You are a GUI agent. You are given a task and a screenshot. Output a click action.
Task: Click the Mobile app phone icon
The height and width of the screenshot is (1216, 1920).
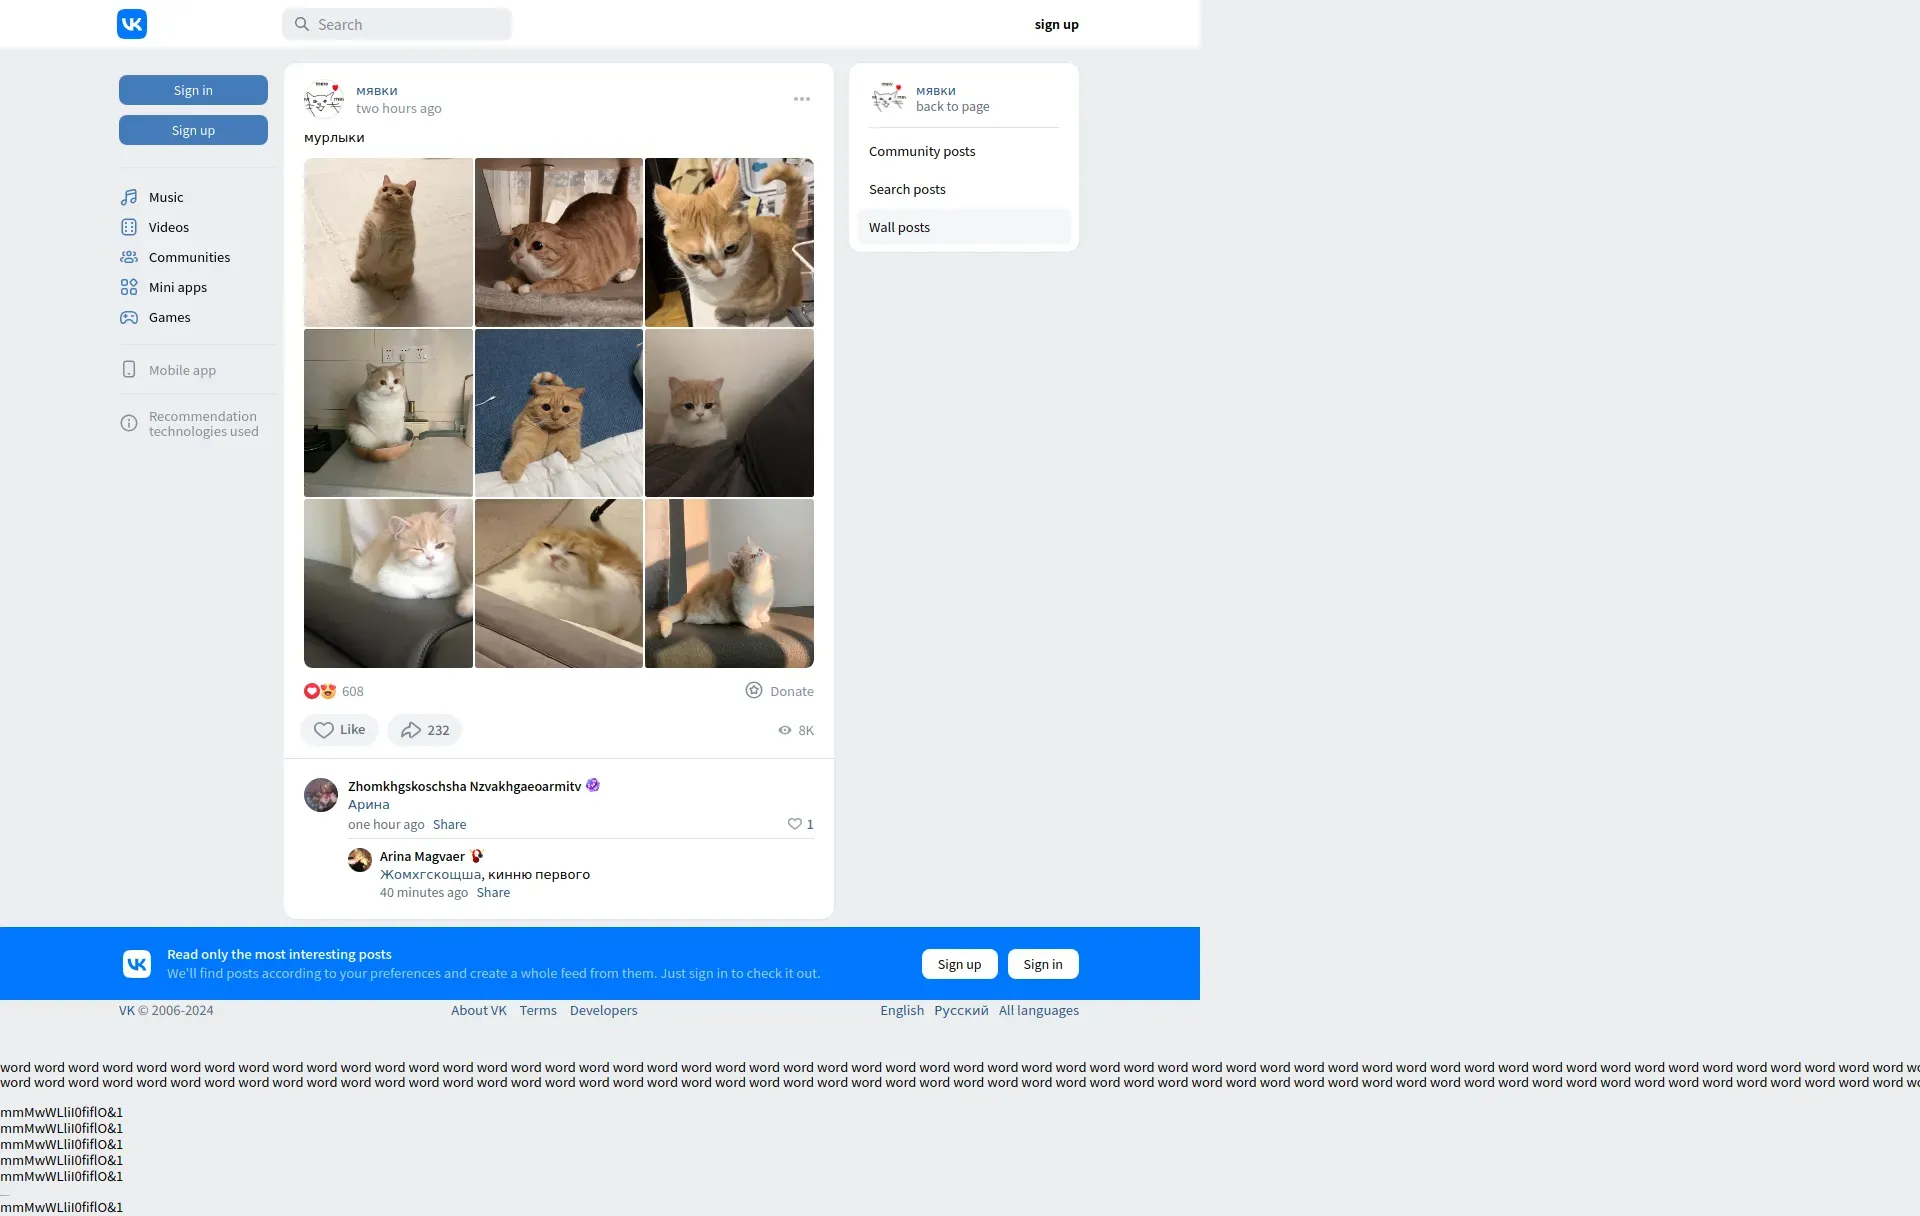coord(129,370)
